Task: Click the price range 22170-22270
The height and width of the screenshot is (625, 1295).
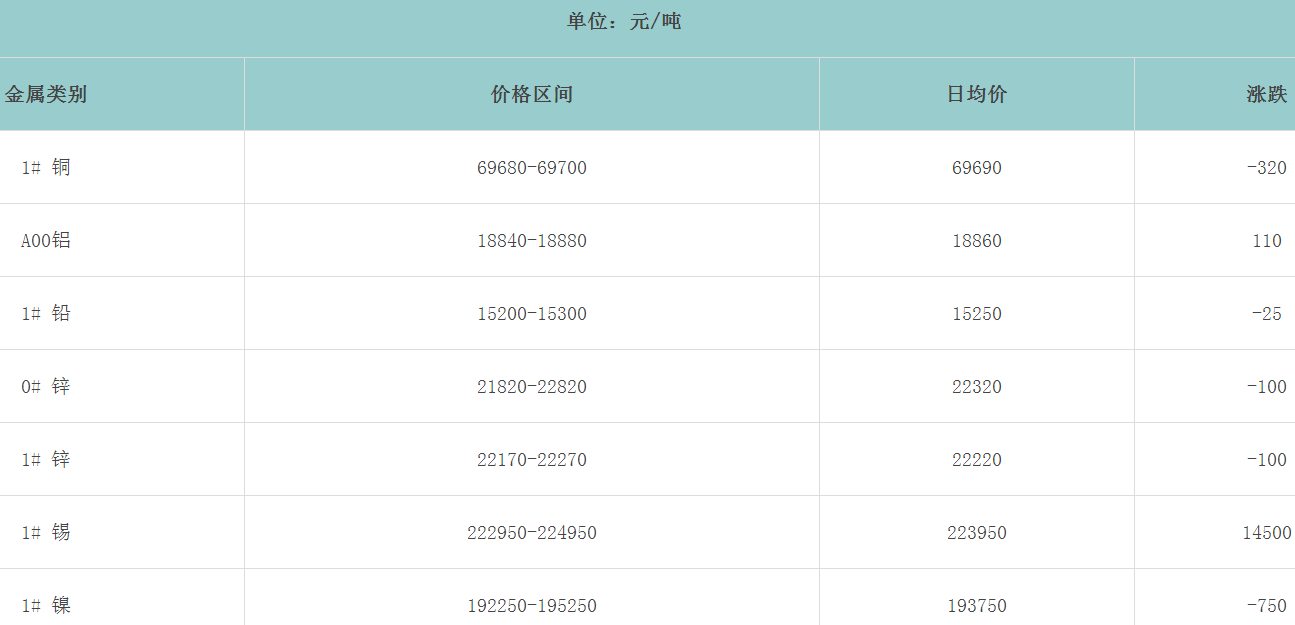Action: 531,460
